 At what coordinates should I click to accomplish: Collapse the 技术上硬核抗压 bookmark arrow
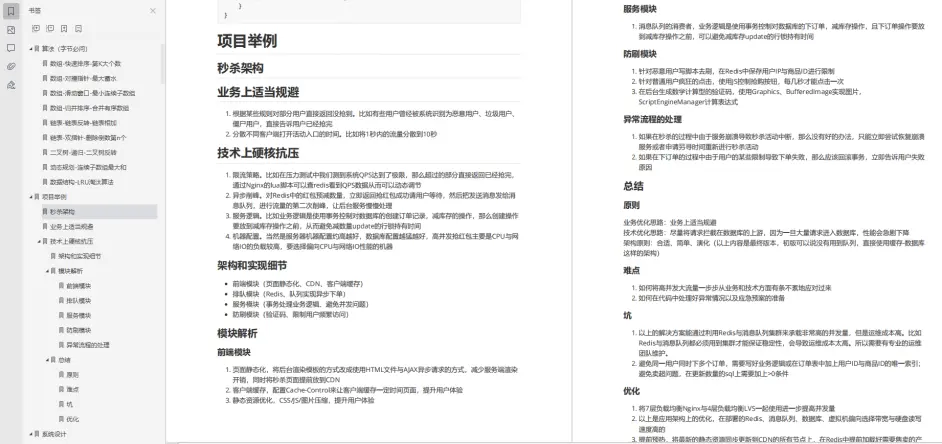[x=38, y=242]
